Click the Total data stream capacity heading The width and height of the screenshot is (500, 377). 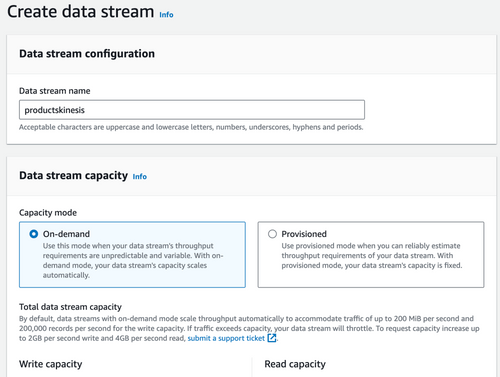70,307
